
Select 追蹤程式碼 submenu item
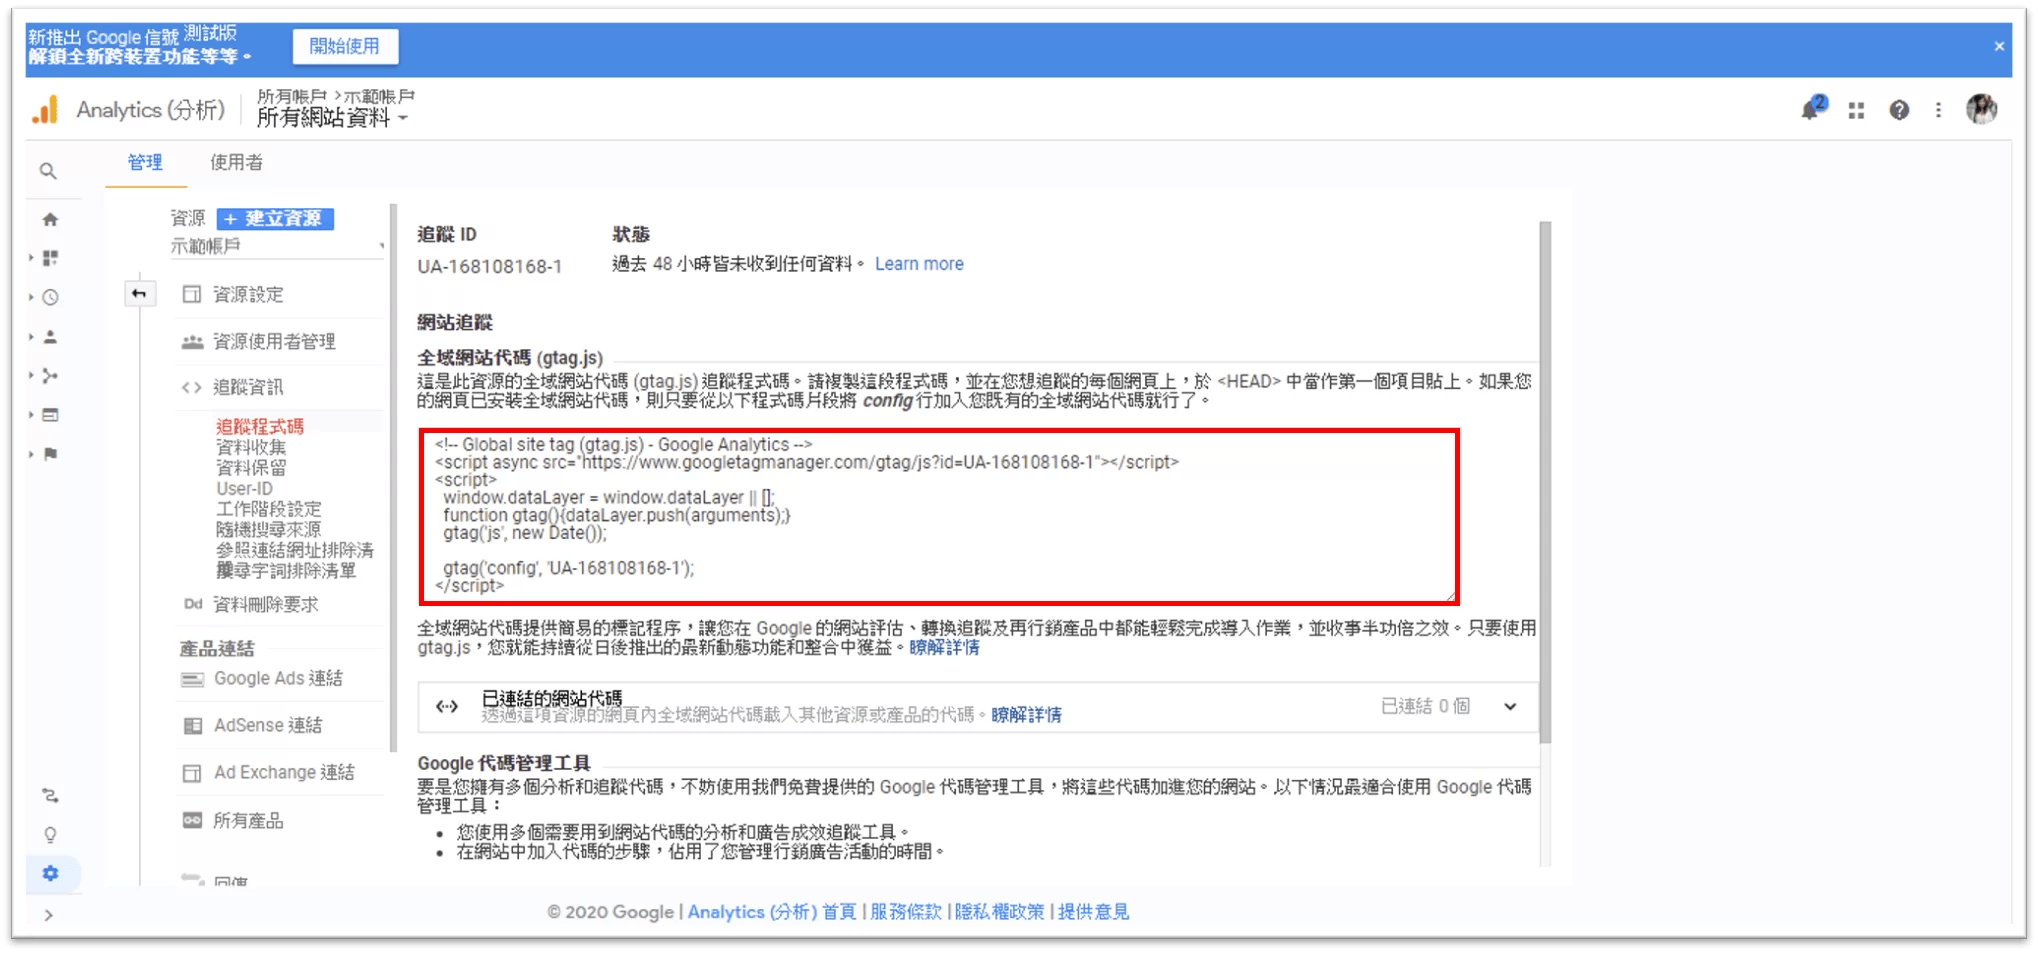260,426
